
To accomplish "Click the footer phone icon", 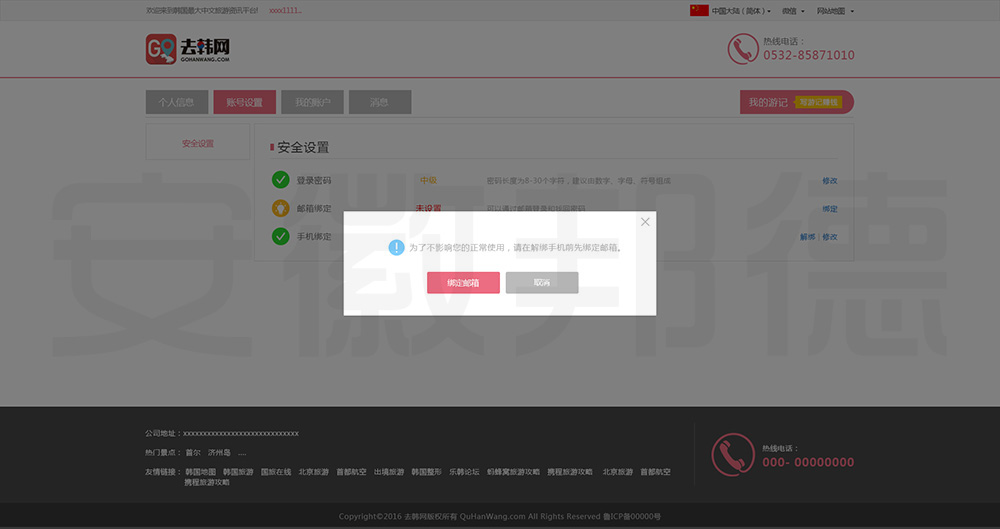I will (732, 454).
